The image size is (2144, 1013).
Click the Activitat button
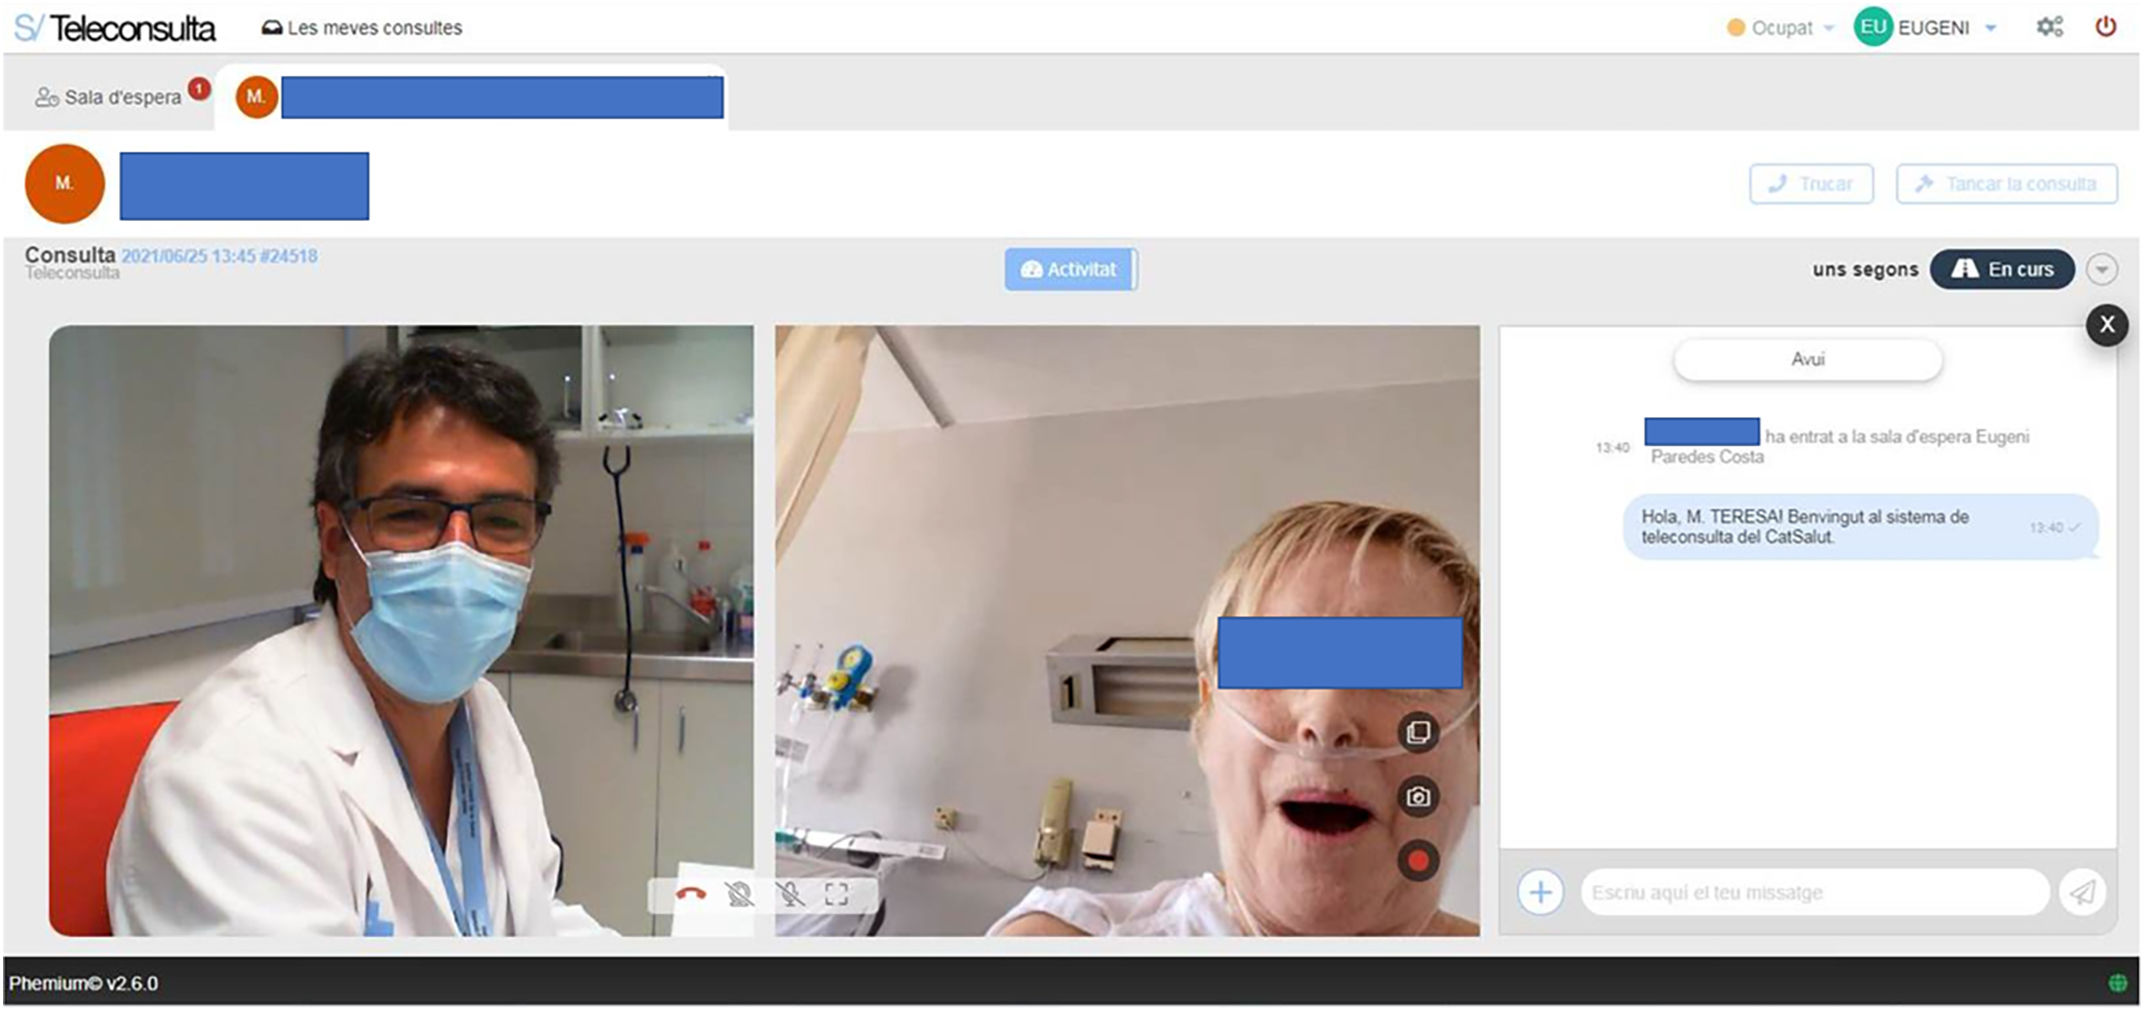(1069, 269)
